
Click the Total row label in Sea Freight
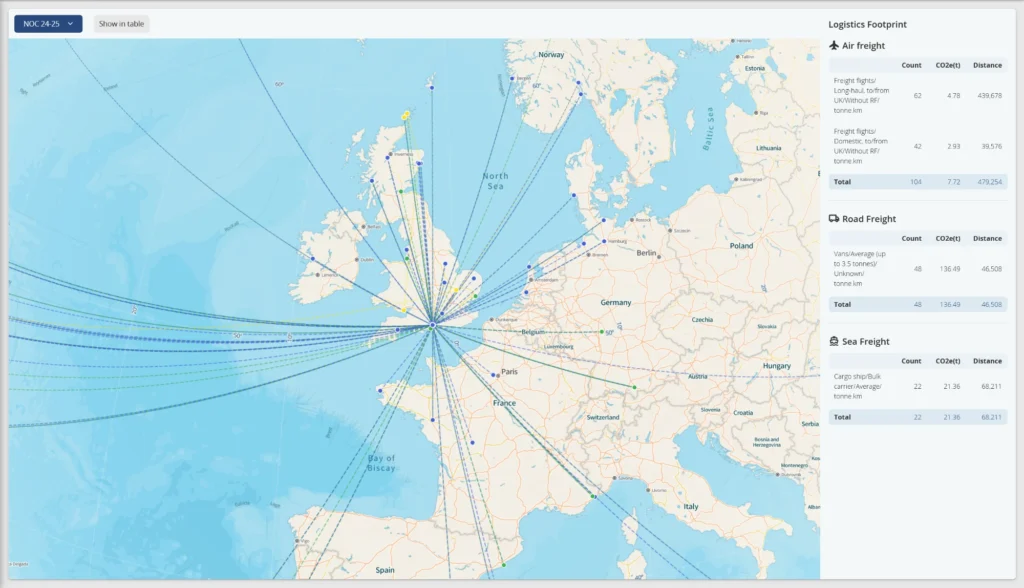point(842,417)
